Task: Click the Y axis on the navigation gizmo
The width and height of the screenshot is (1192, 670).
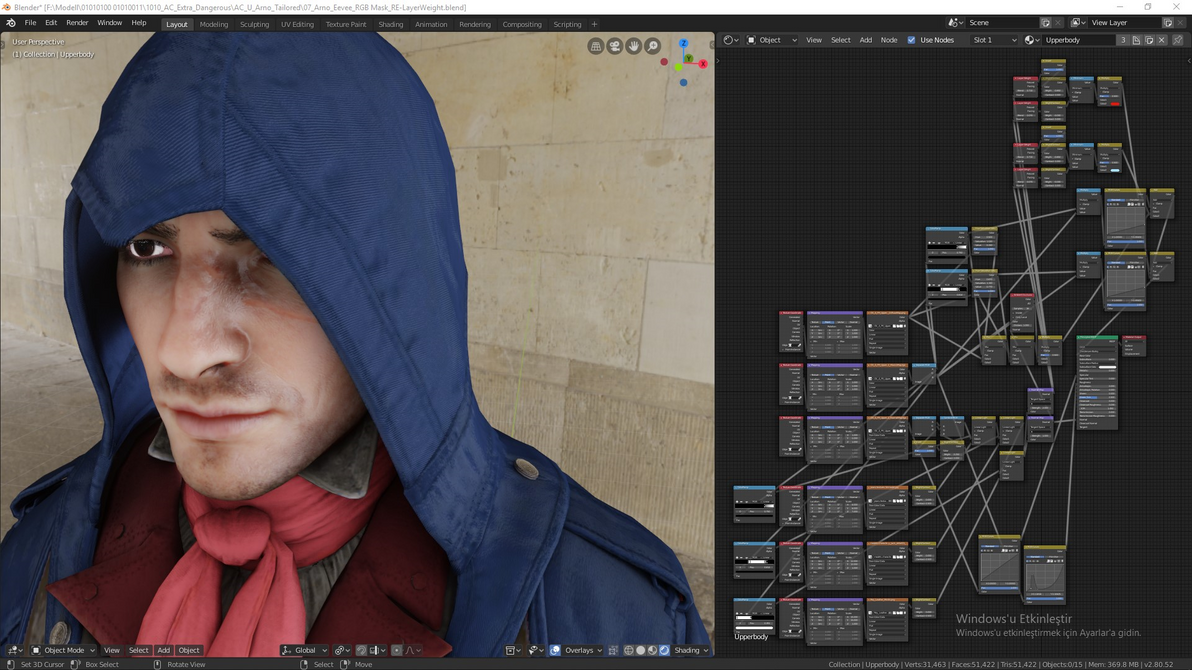Action: tap(689, 59)
